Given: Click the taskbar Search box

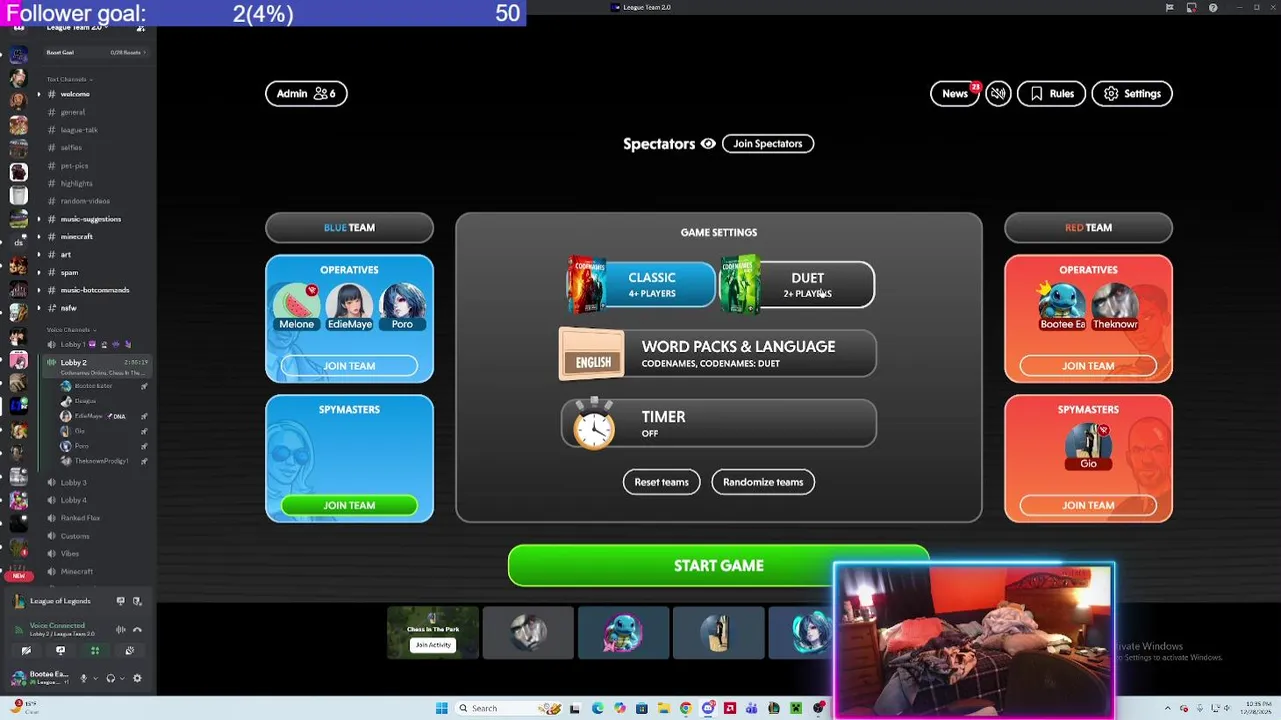Looking at the screenshot, I should [510, 708].
